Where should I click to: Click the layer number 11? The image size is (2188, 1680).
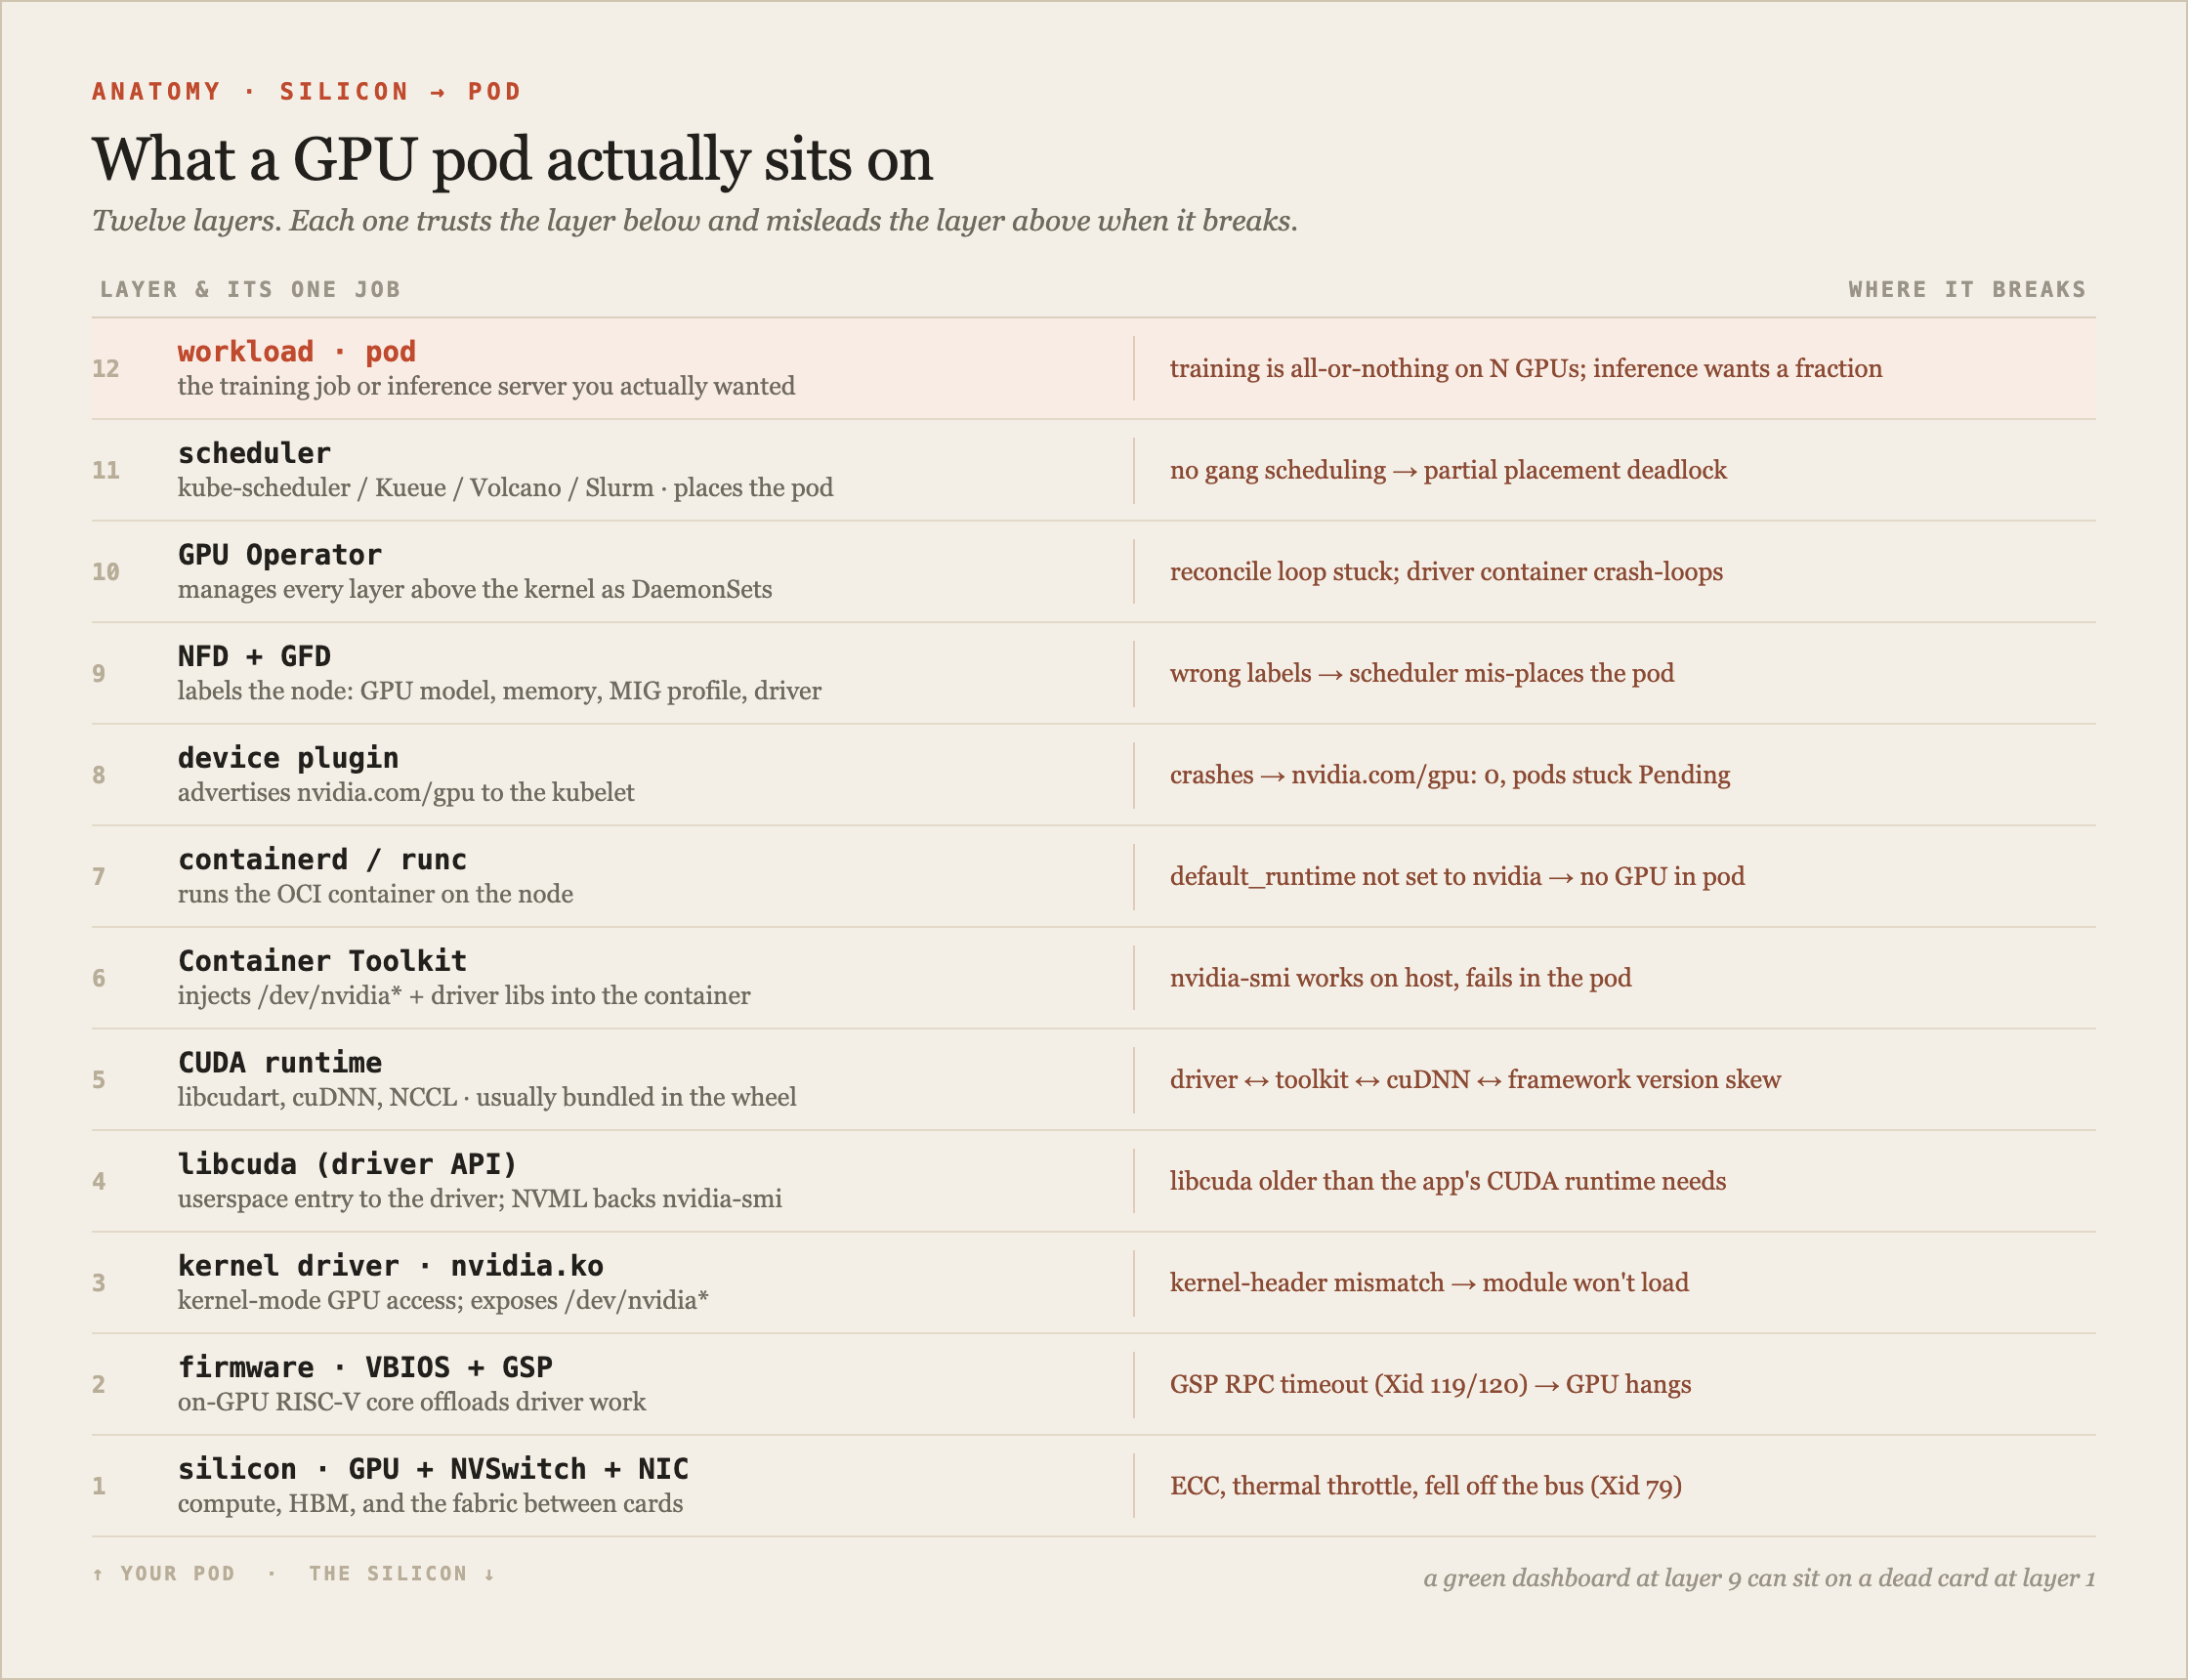[106, 470]
